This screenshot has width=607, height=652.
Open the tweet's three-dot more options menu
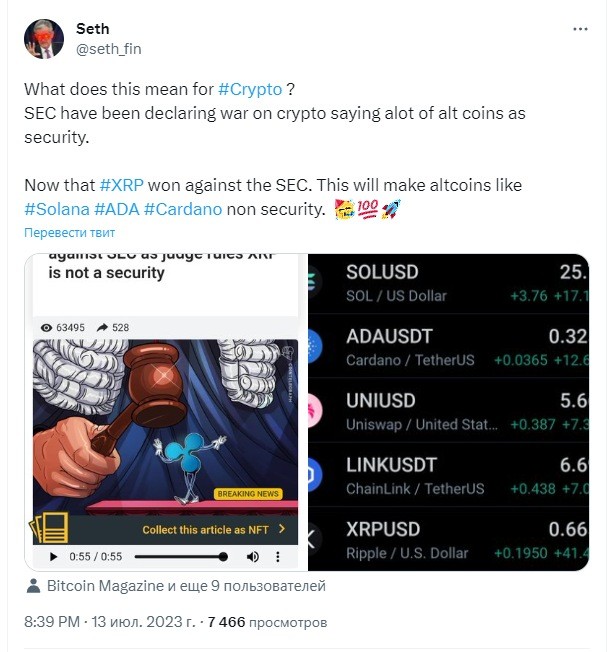(580, 29)
